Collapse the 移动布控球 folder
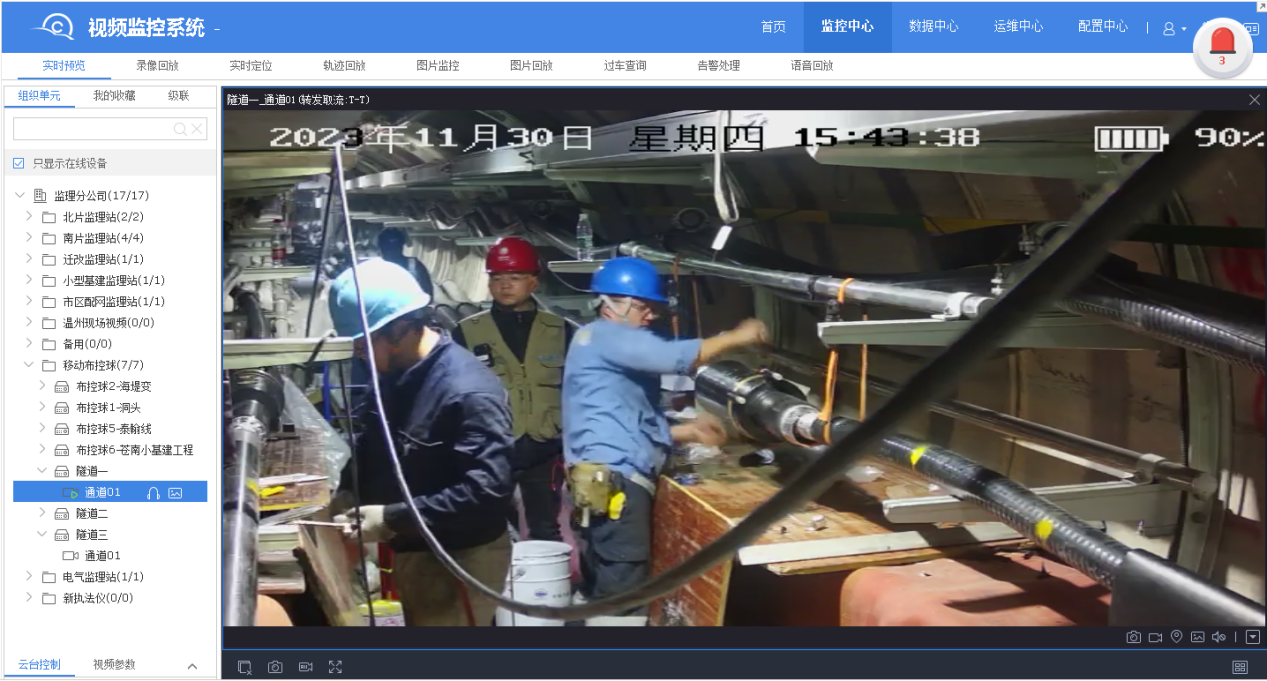 [29, 365]
